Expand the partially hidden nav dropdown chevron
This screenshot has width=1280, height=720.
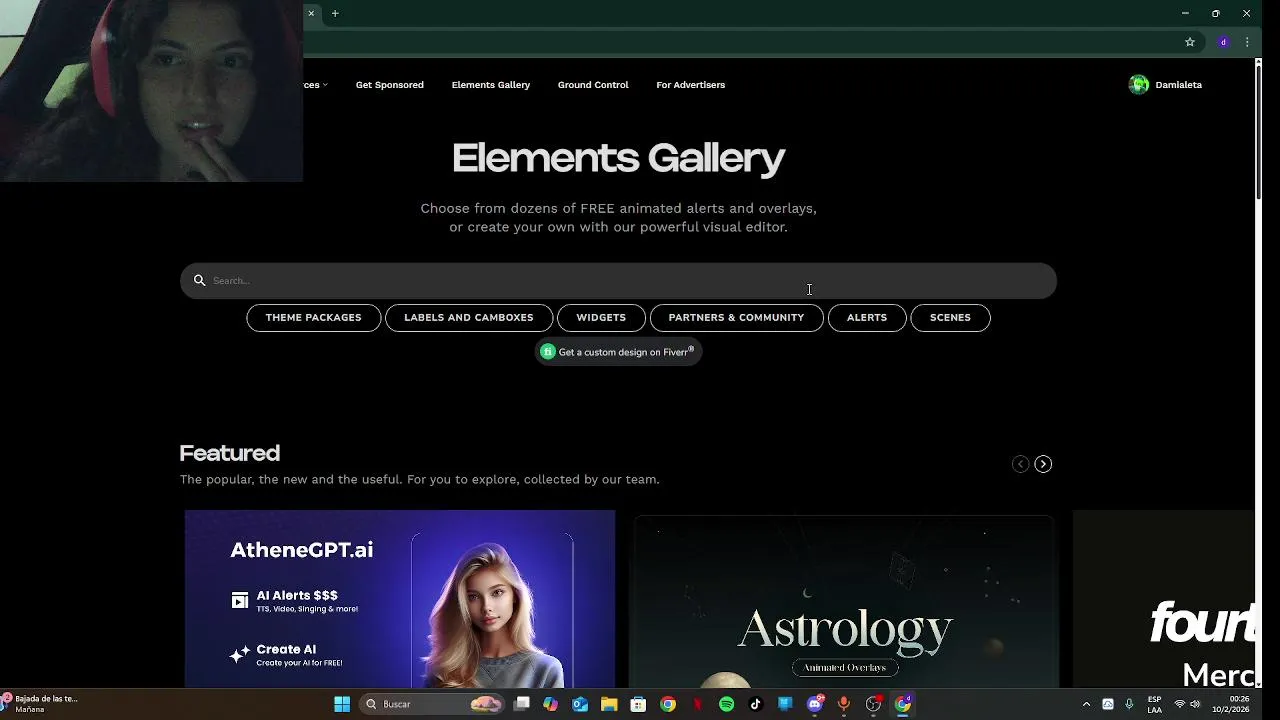coord(325,85)
